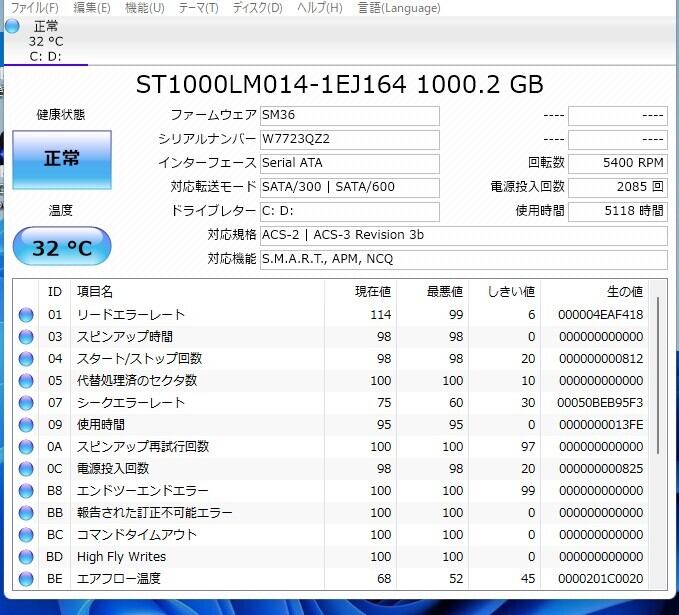Viewport: 679px width, 615px height.
Task: Click the firmware field SM36
Action: pyautogui.click(x=349, y=116)
